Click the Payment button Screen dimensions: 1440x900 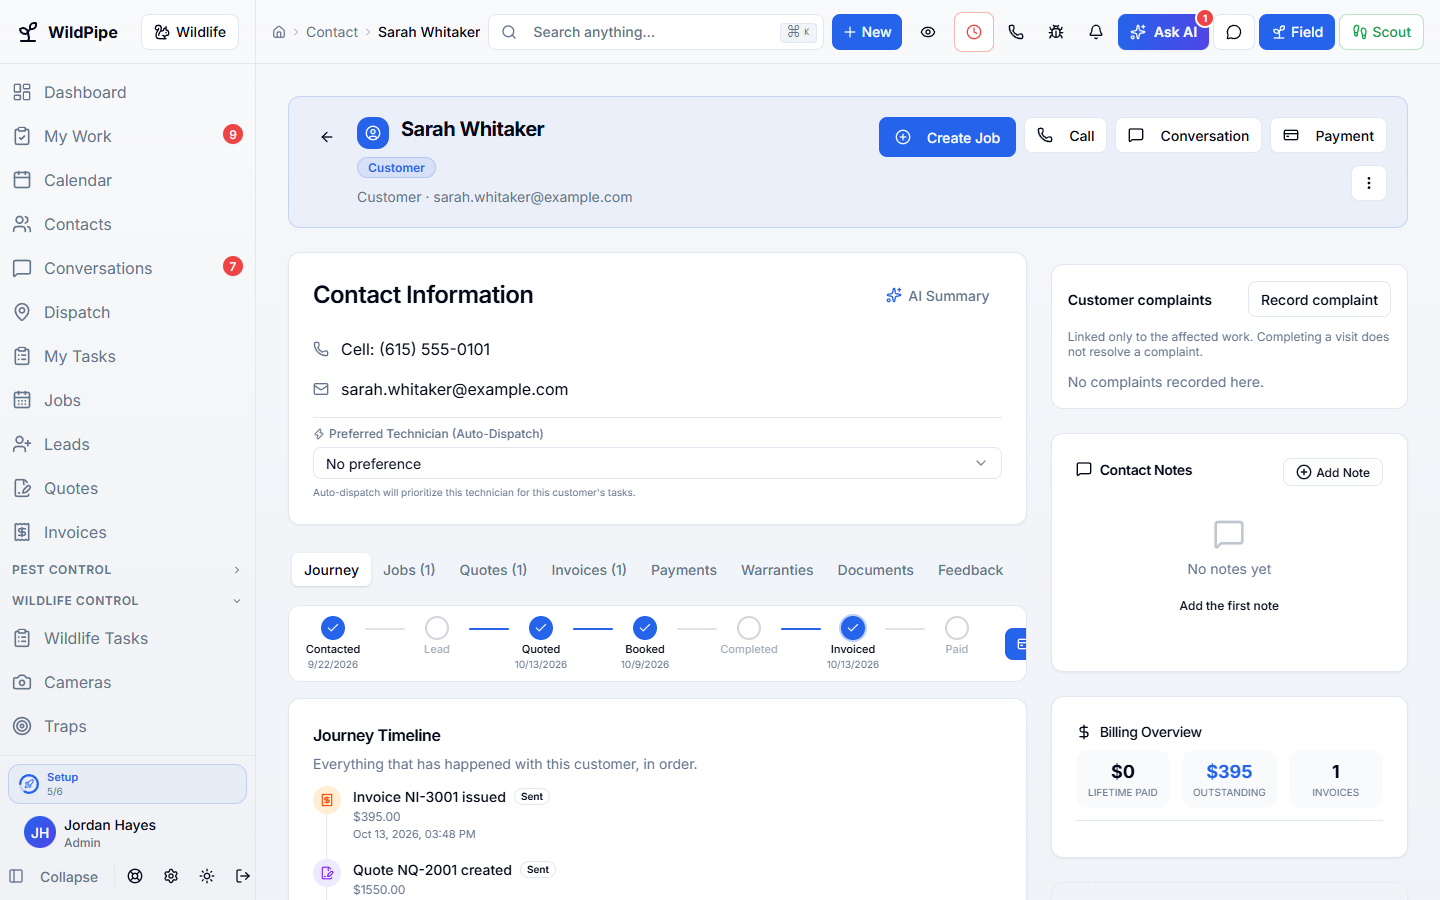tap(1328, 135)
